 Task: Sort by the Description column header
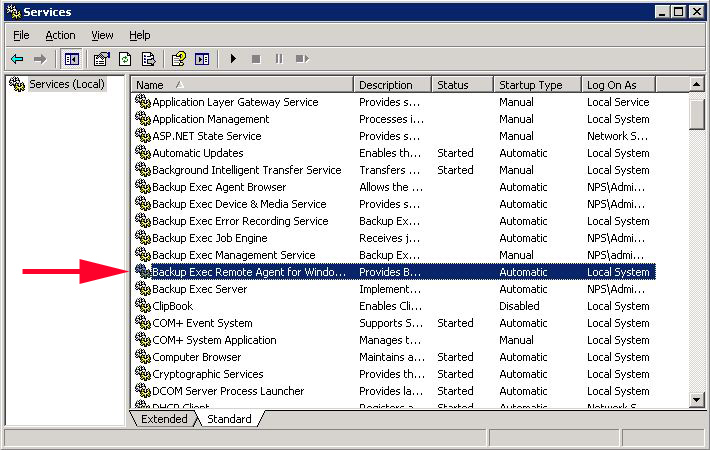pyautogui.click(x=393, y=85)
